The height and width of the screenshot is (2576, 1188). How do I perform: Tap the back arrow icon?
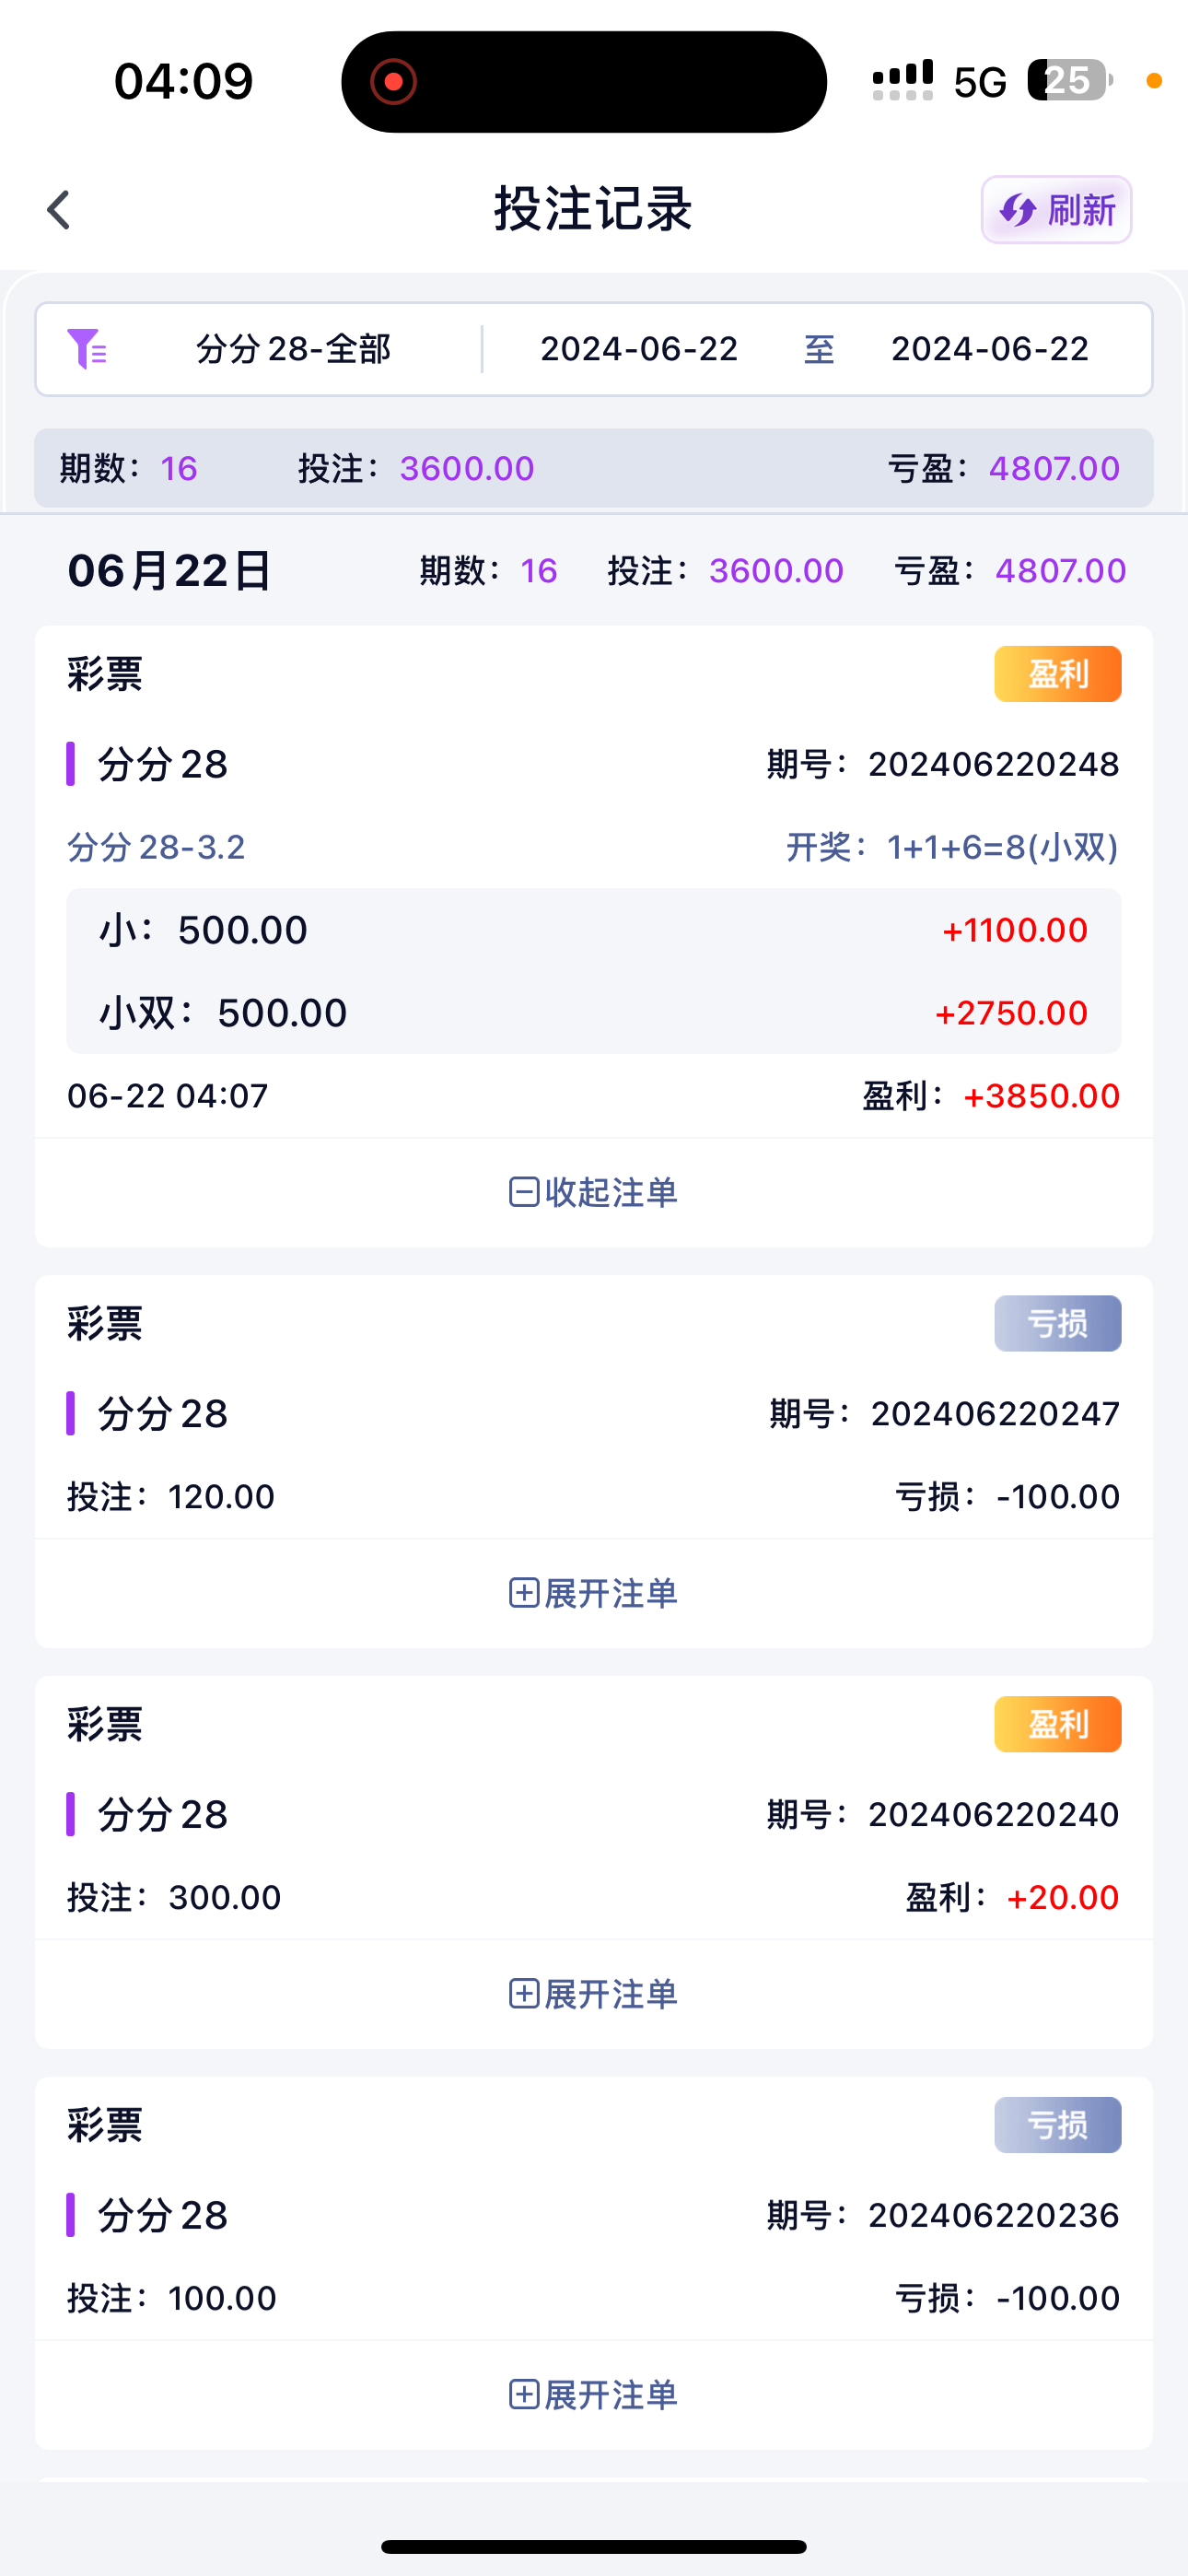[x=59, y=210]
